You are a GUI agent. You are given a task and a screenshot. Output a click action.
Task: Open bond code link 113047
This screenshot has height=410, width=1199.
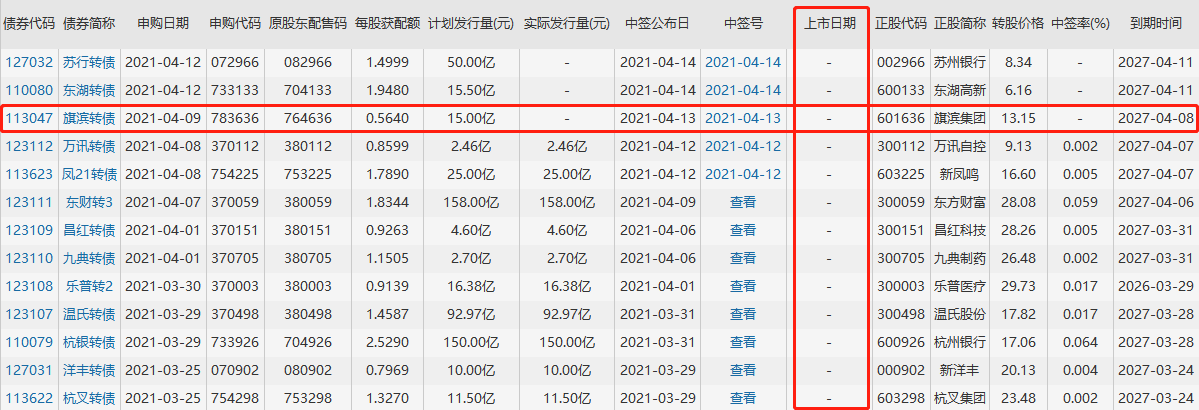click(29, 119)
